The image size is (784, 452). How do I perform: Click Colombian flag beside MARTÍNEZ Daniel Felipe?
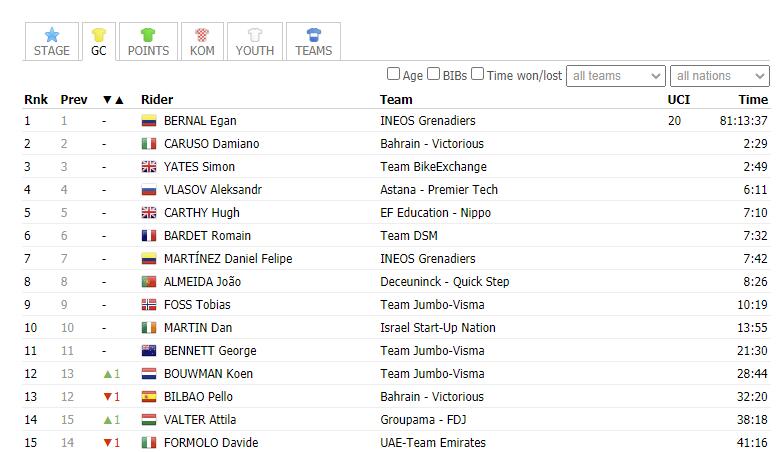pyautogui.click(x=149, y=259)
